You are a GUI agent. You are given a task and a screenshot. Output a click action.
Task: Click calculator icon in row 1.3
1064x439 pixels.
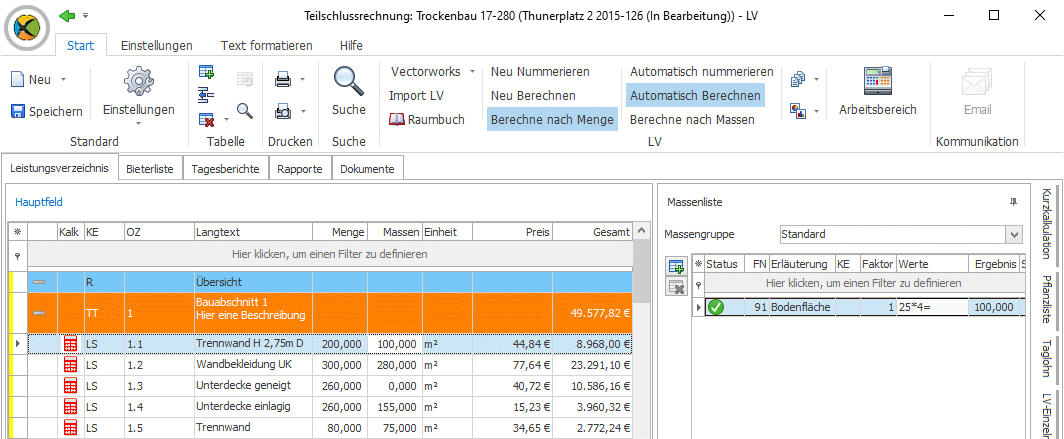click(x=71, y=385)
